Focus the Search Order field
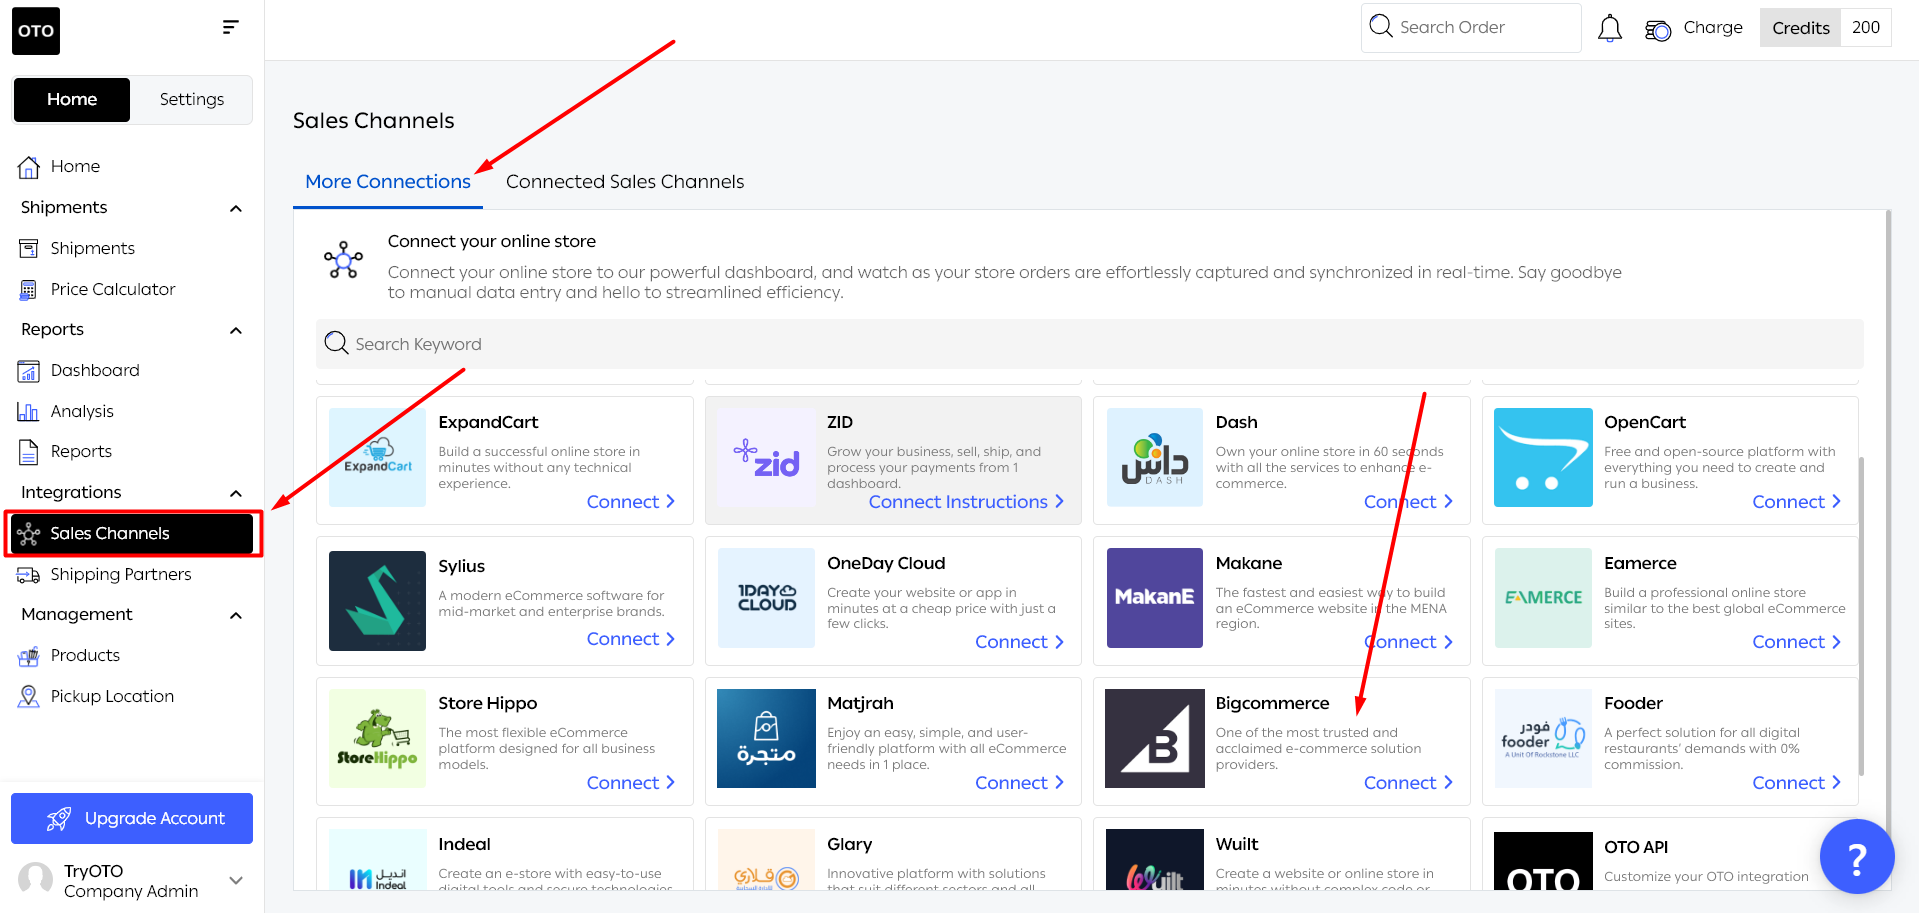This screenshot has width=1919, height=913. coord(1471,28)
